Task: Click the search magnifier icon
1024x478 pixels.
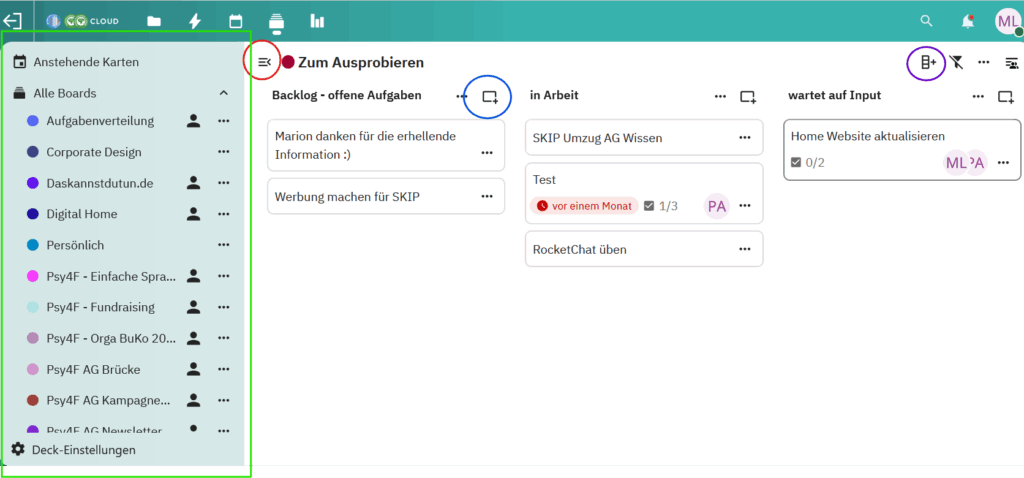Action: coord(927,21)
